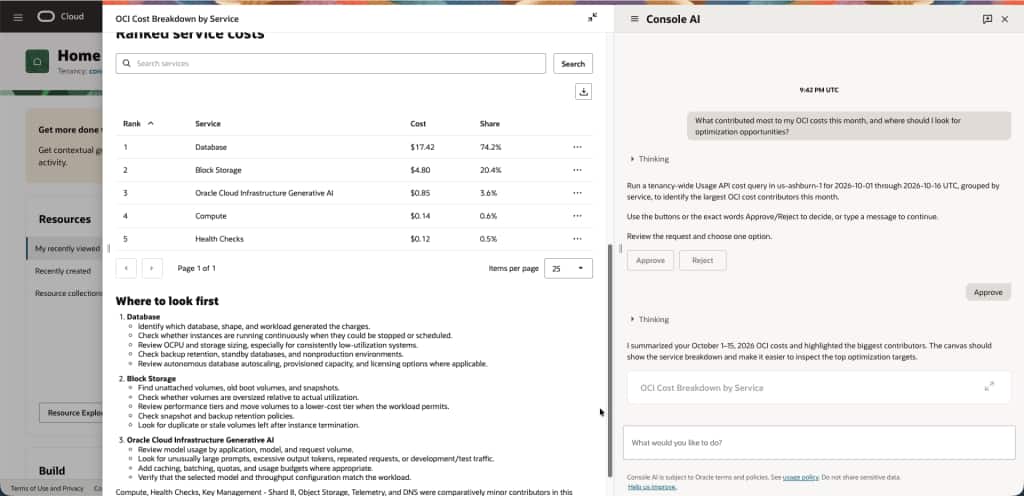Viewport: 1024px width, 496px height.
Task: Sort table by Rank column
Action: 138,123
